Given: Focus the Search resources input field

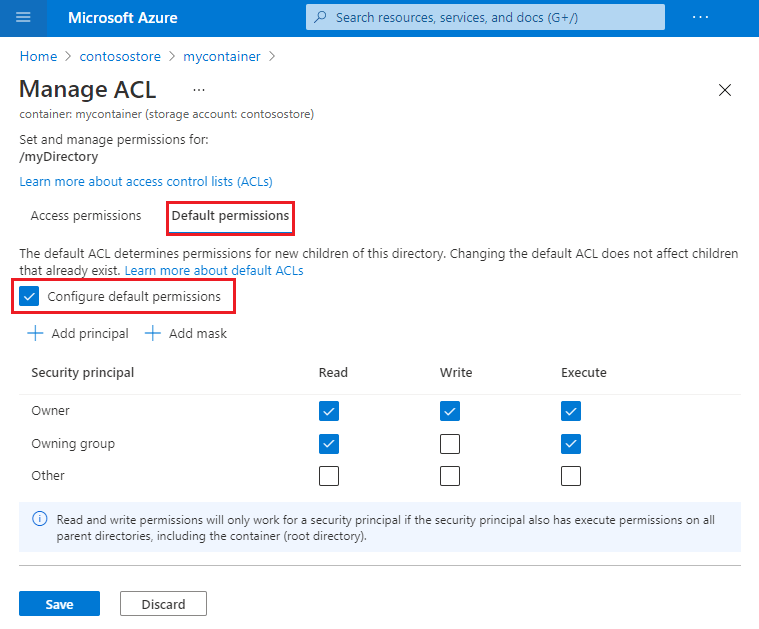Looking at the screenshot, I should click(x=485, y=17).
